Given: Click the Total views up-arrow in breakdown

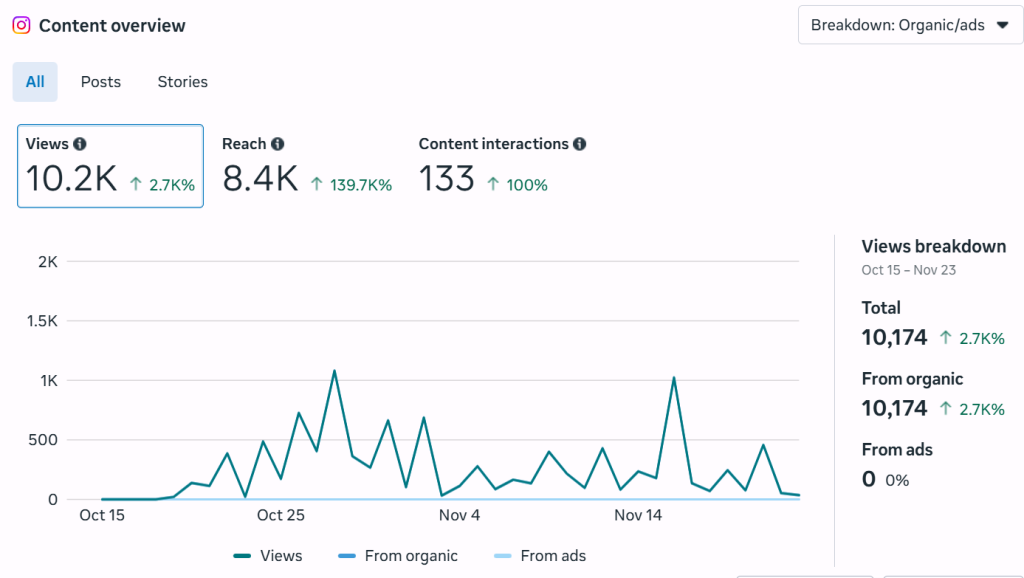Looking at the screenshot, I should [946, 338].
